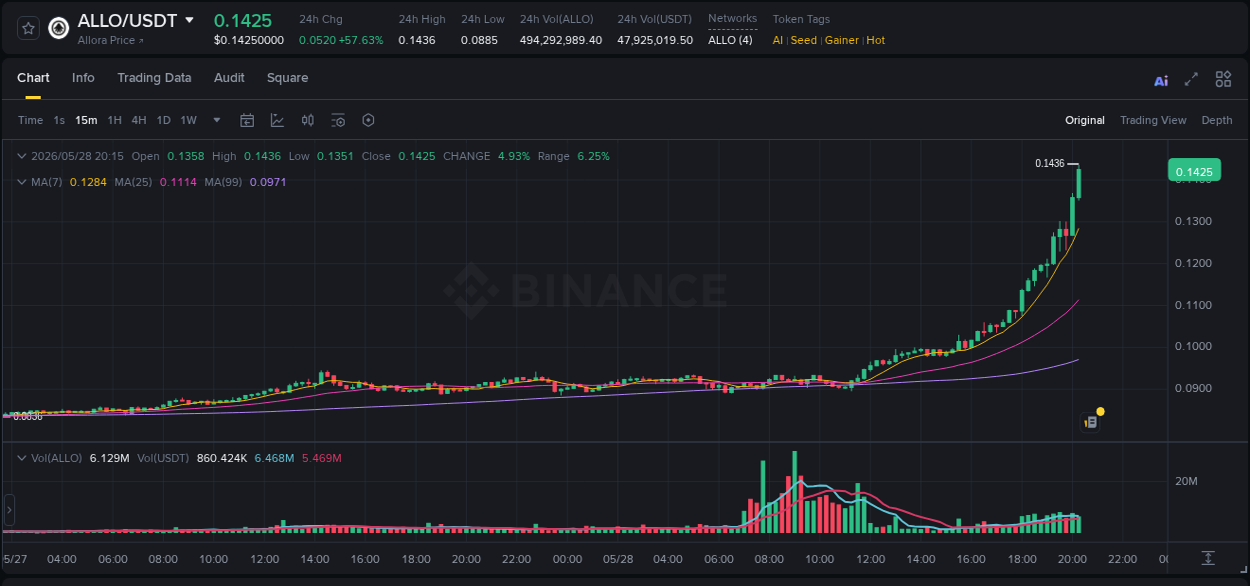Image resolution: width=1250 pixels, height=586 pixels.
Task: Collapse the OHLC data row chevron
Action: [x=22, y=156]
